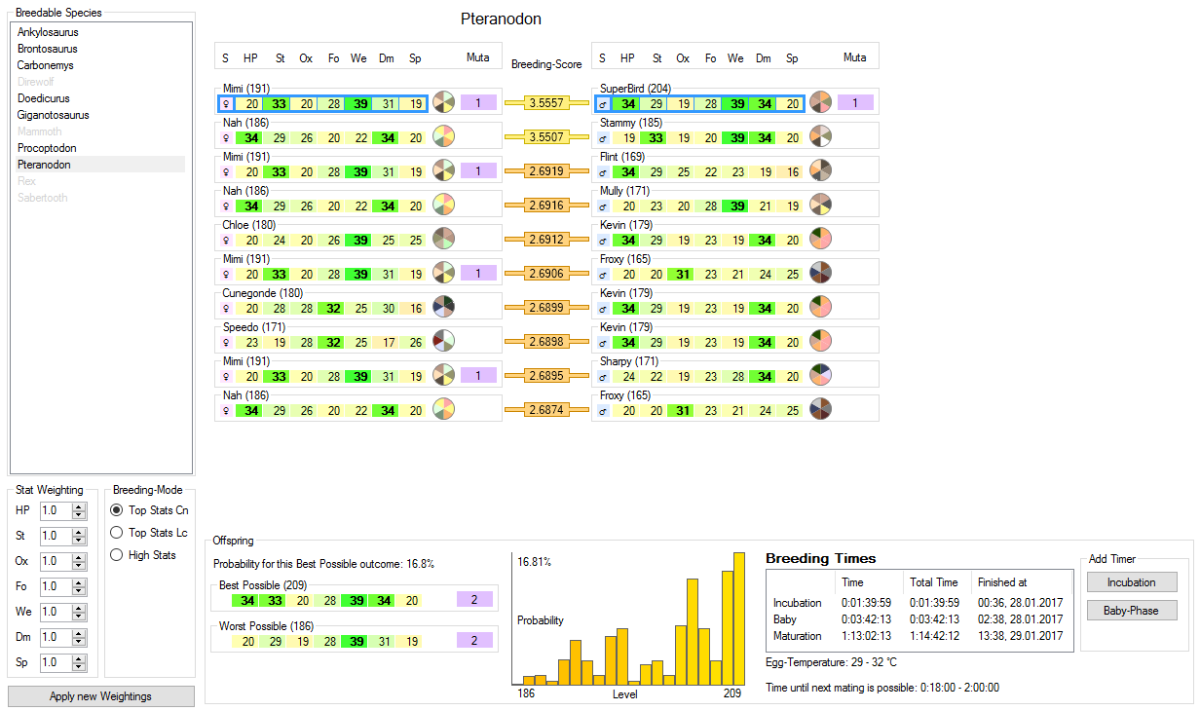1200x711 pixels.
Task: Add an Incubation timer
Action: tap(1132, 582)
